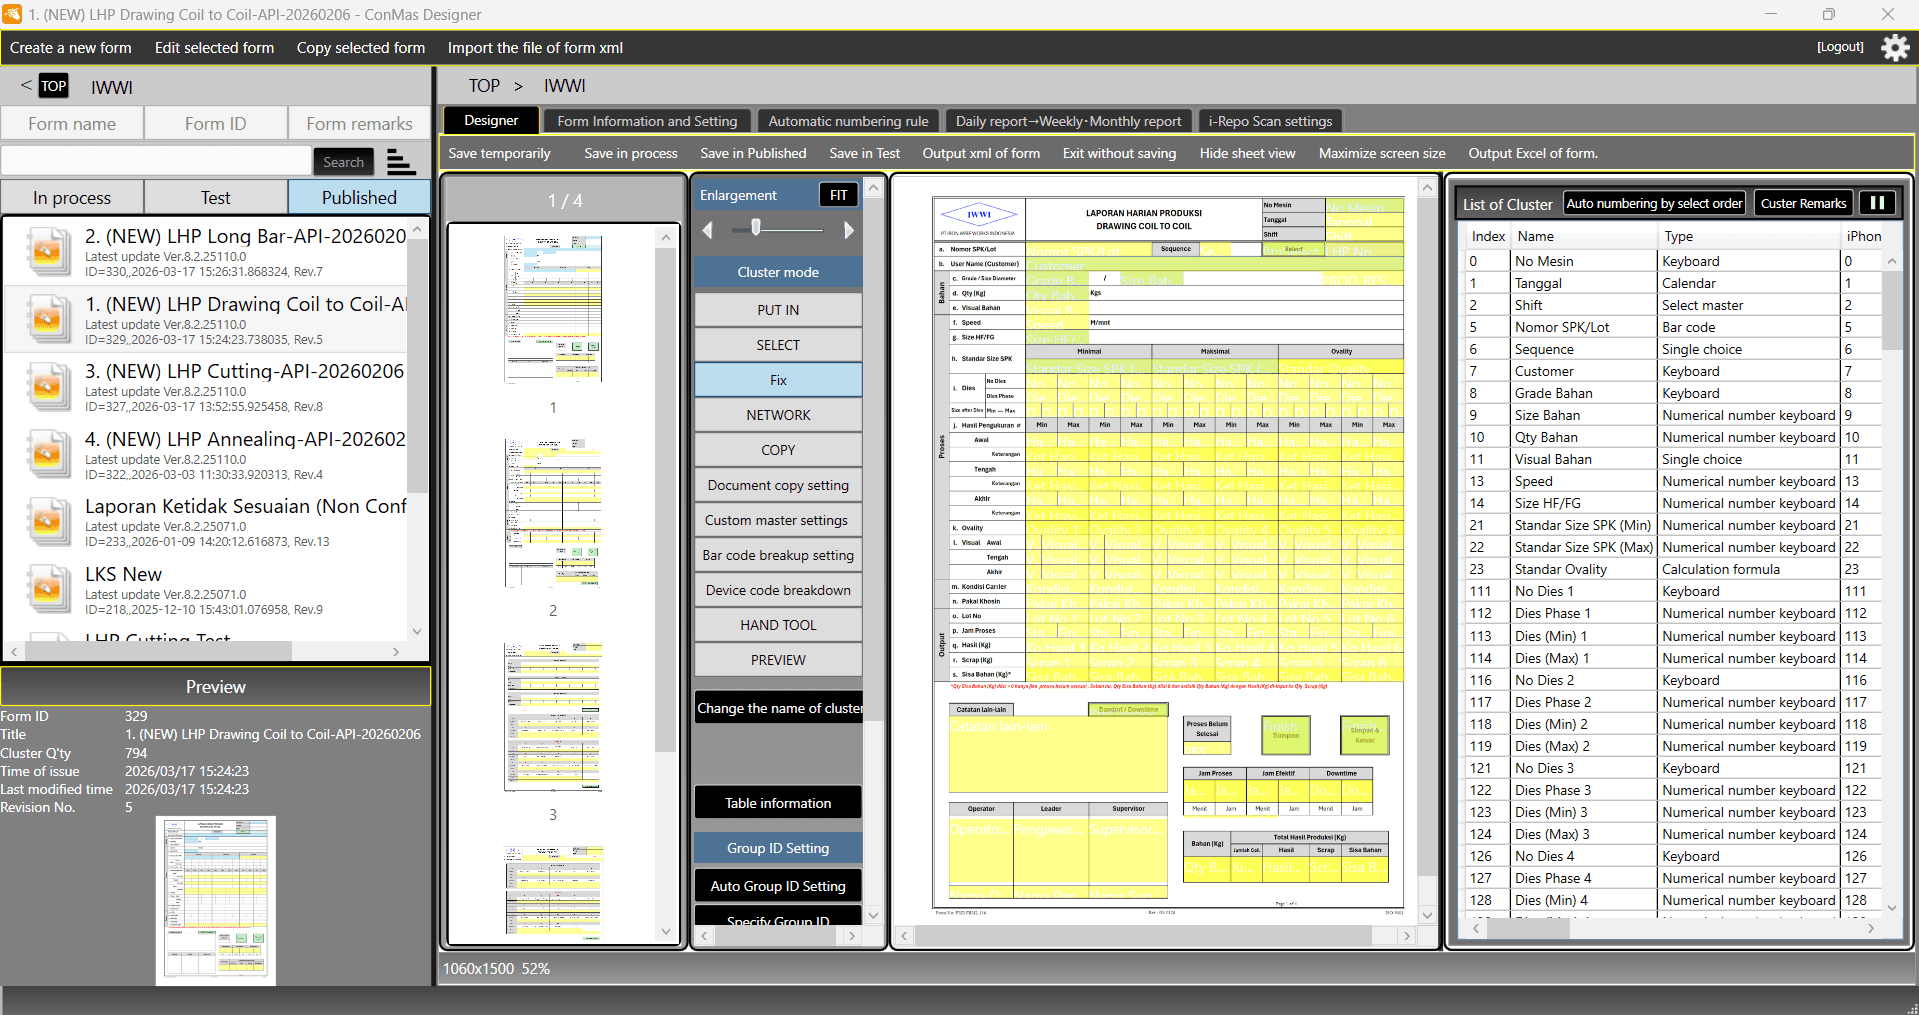Open i-Repo Scan settings tab
1919x1015 pixels.
point(1270,121)
